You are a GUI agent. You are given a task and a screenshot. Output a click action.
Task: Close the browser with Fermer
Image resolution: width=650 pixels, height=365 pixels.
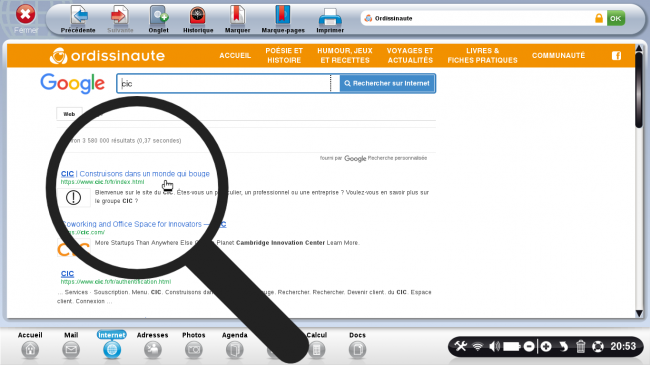[x=26, y=19]
